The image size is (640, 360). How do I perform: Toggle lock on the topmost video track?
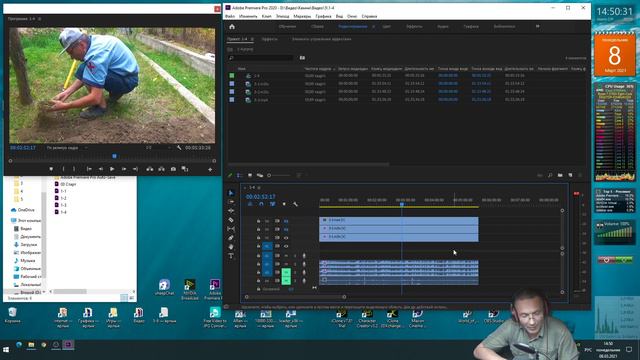(258, 221)
